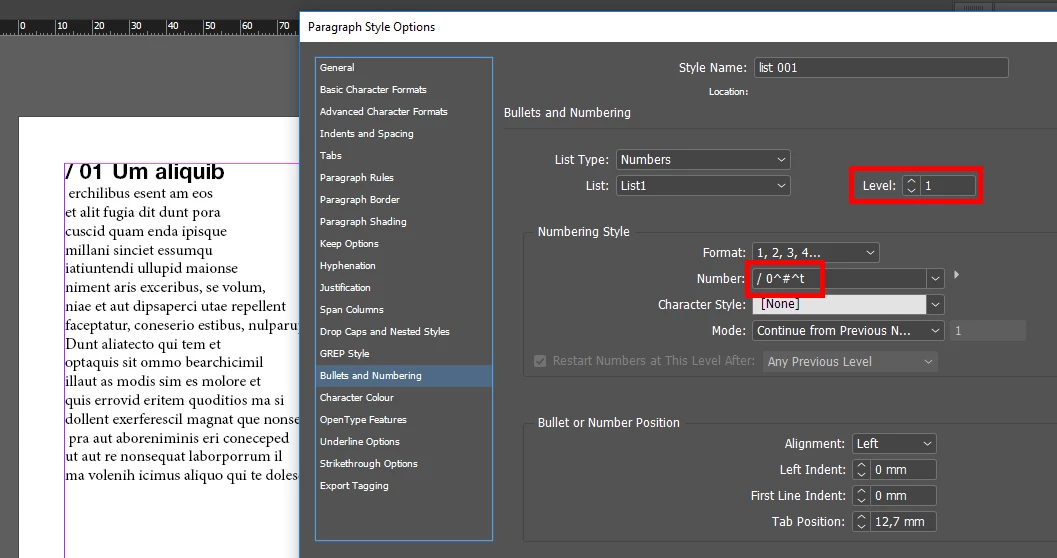Click the Style Name field
This screenshot has height=558, width=1057.
880,67
